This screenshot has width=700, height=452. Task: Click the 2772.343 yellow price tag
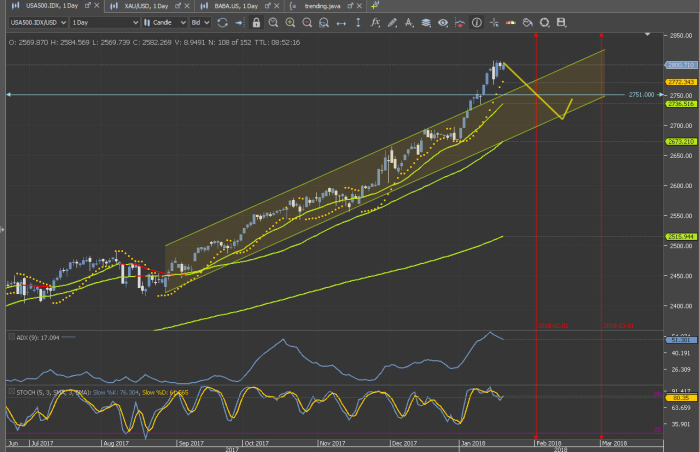click(x=680, y=82)
